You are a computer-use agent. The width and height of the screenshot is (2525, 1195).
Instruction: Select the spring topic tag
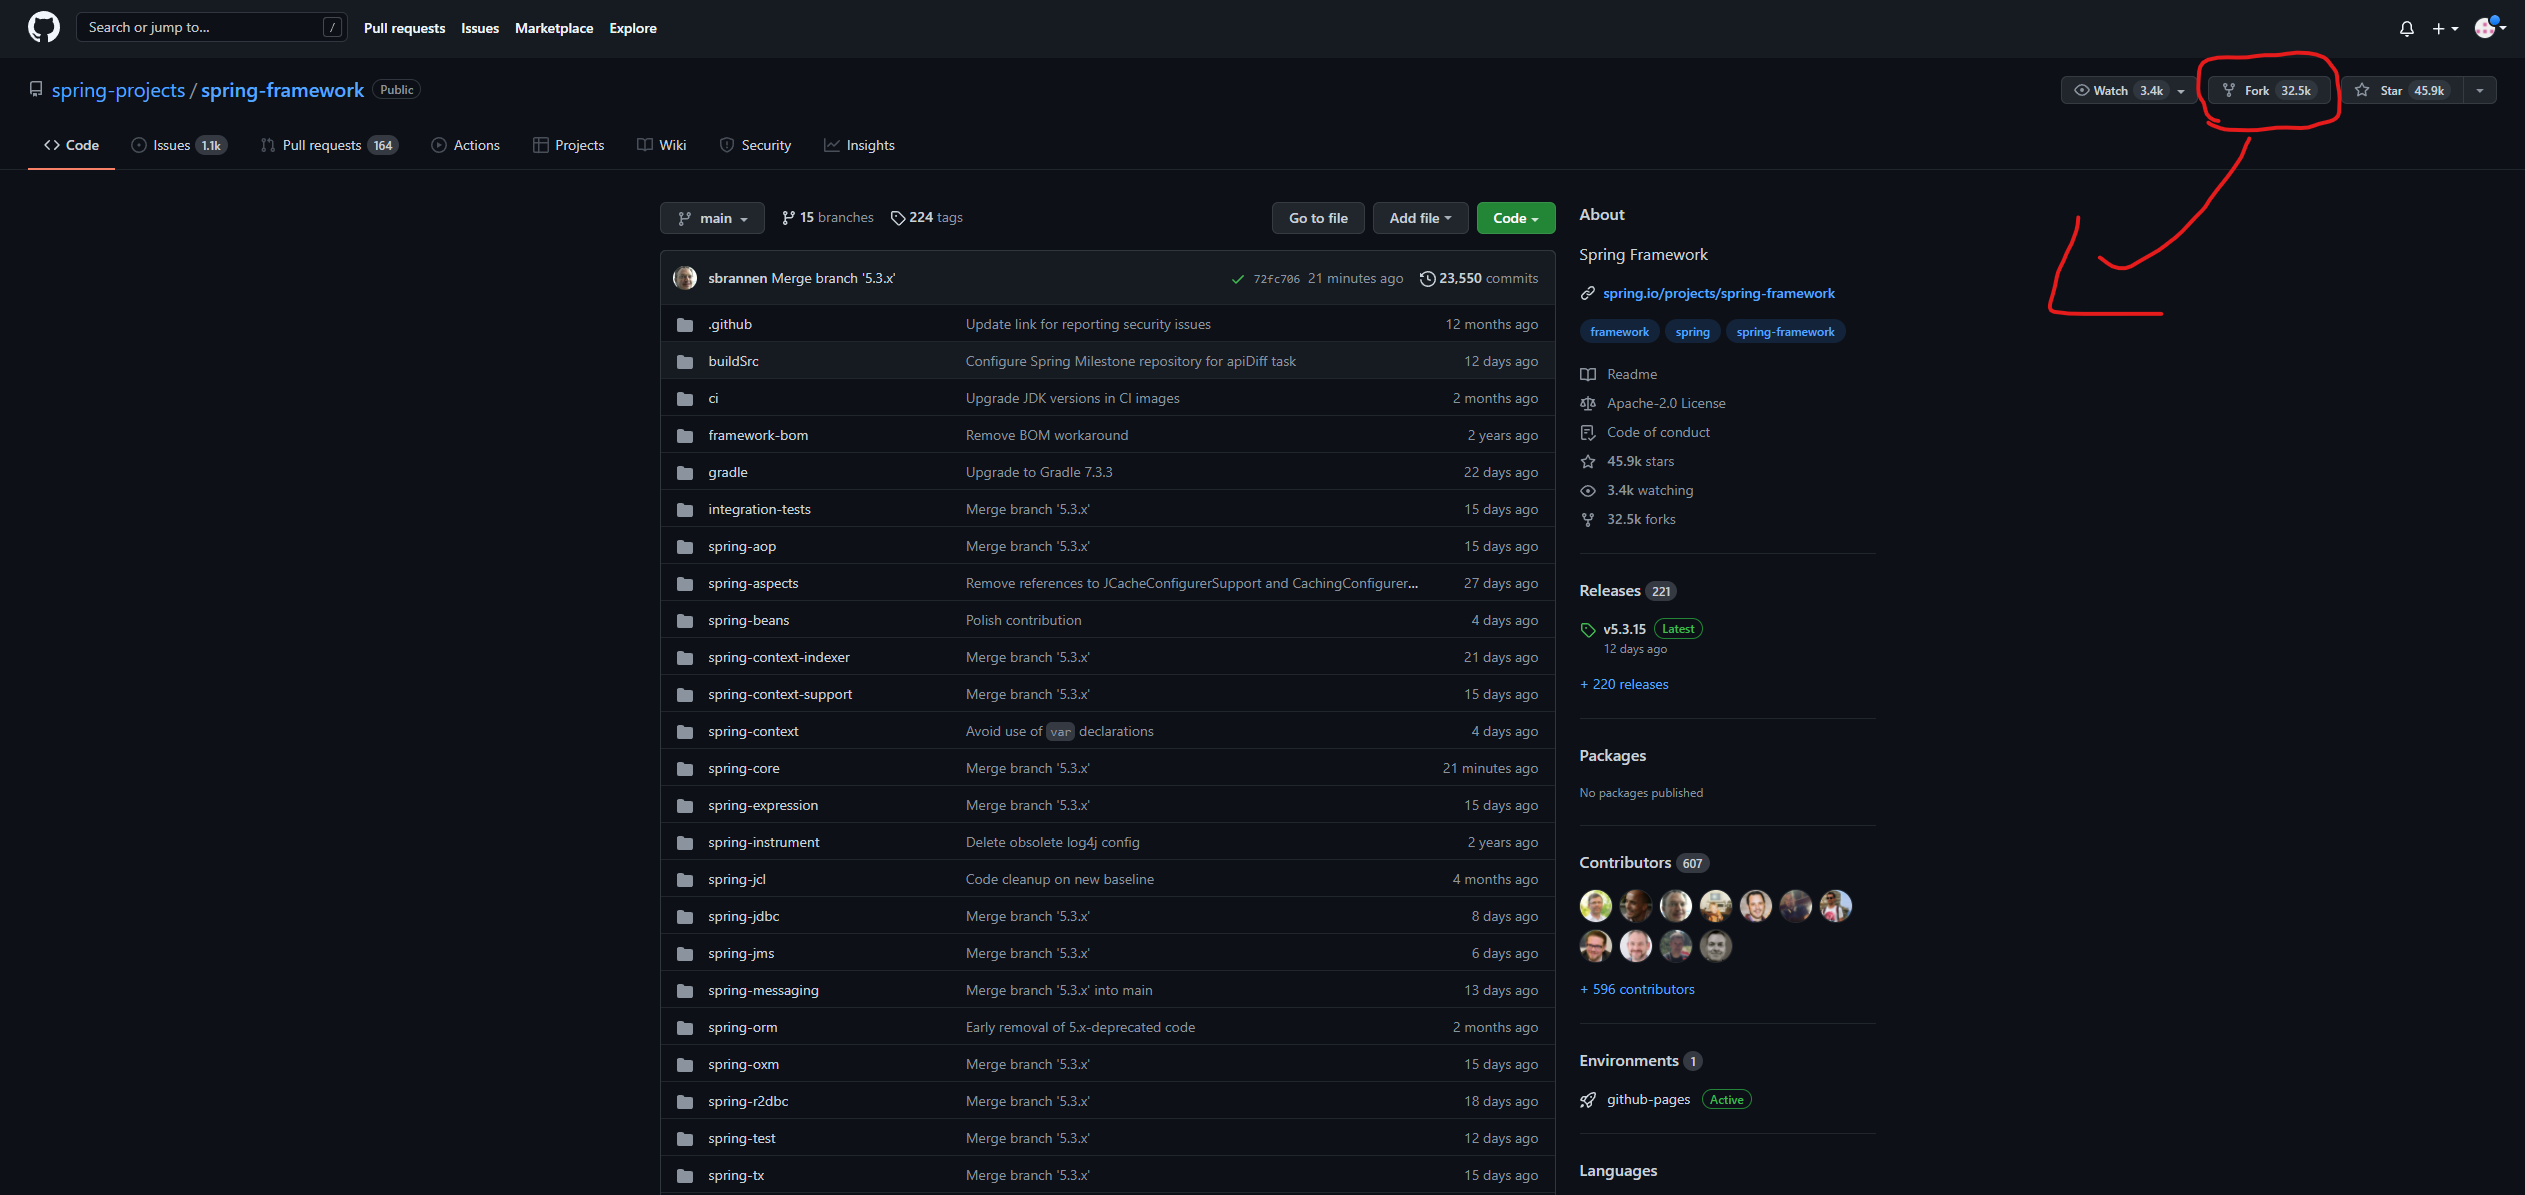pos(1692,332)
